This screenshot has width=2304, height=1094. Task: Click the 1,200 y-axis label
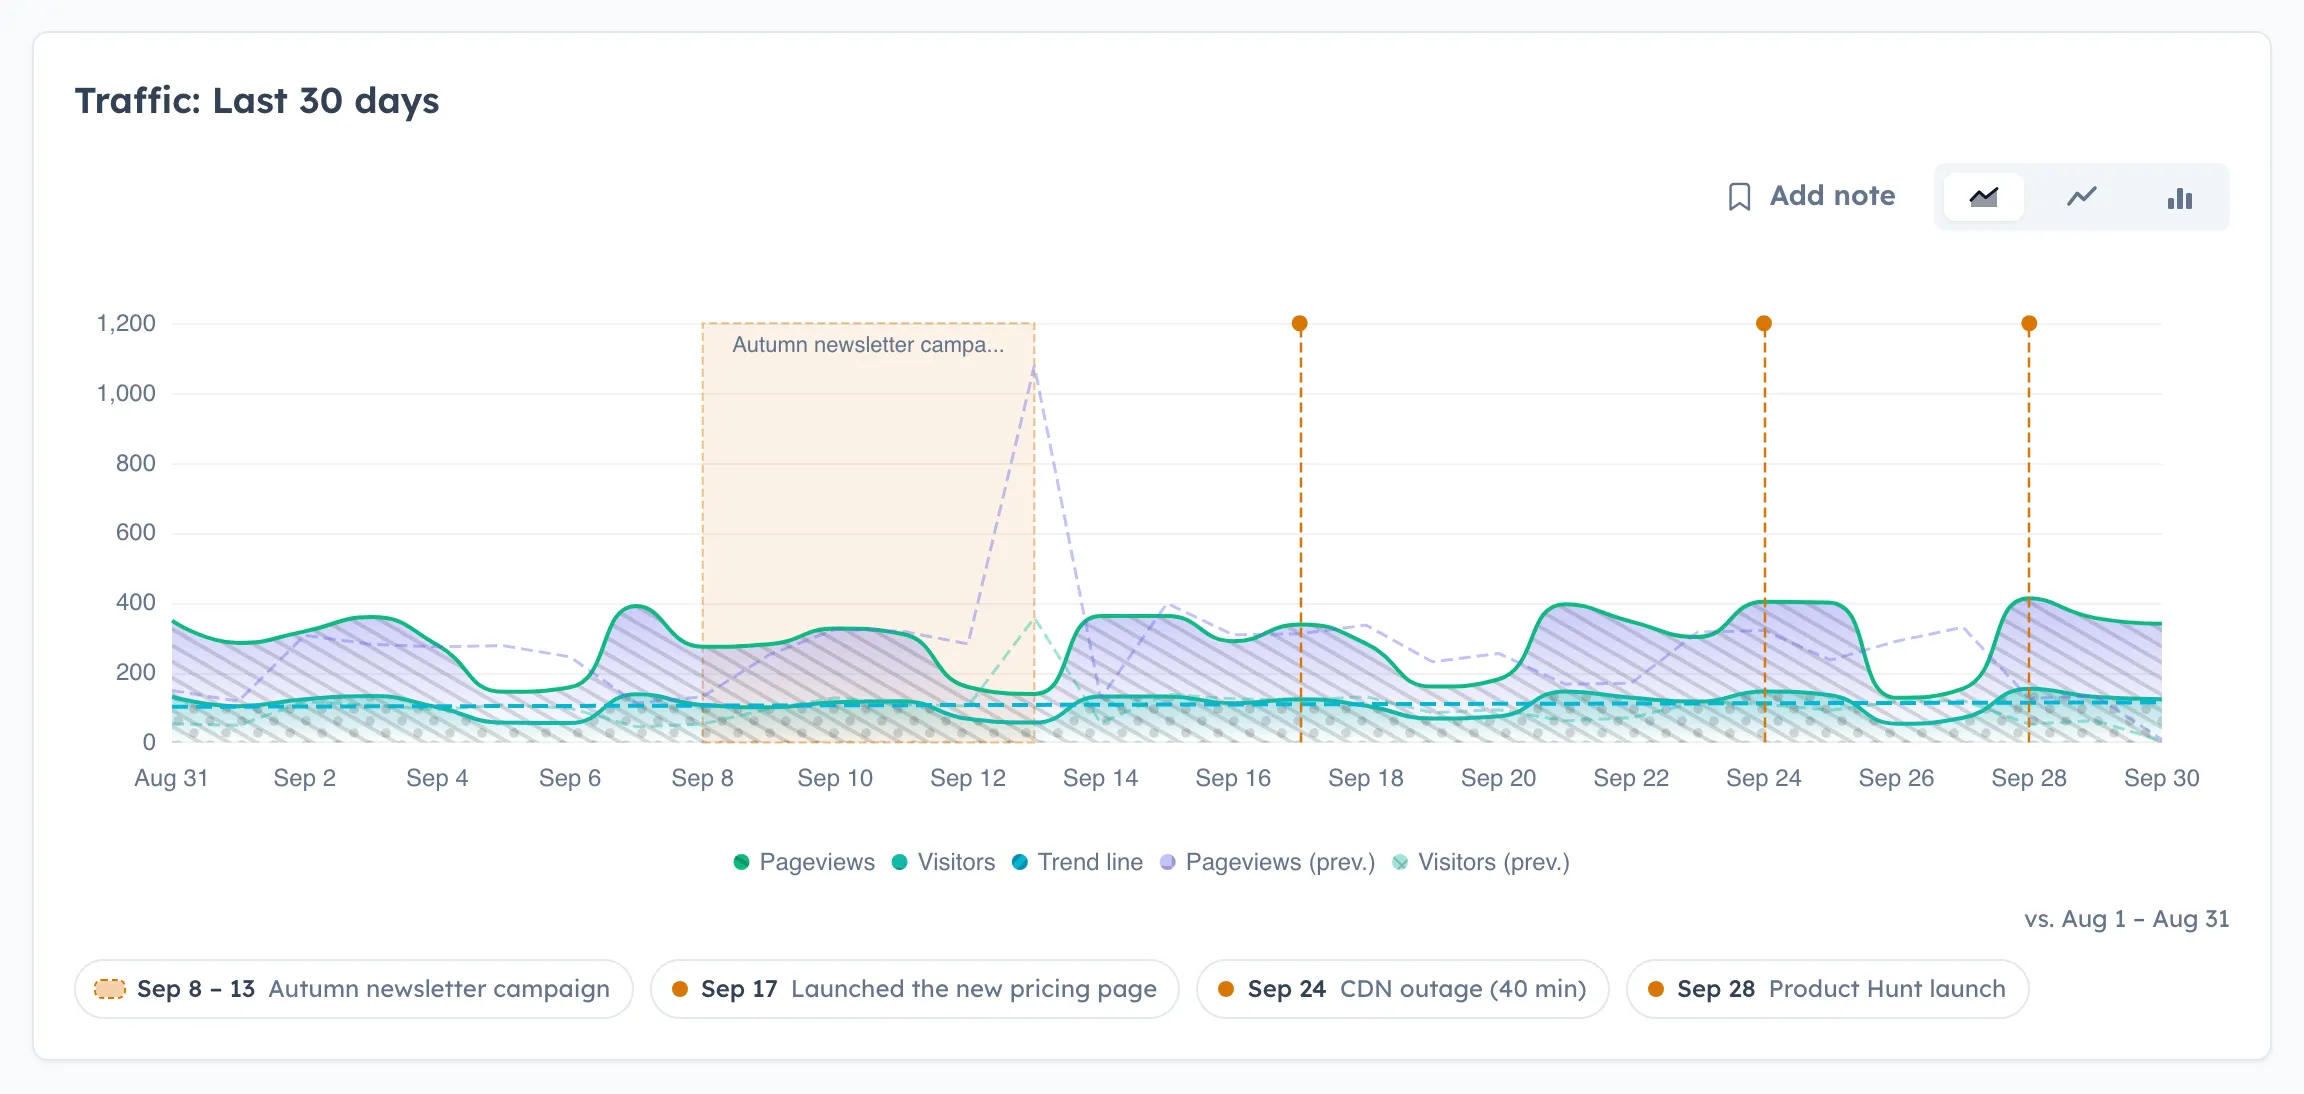point(126,323)
